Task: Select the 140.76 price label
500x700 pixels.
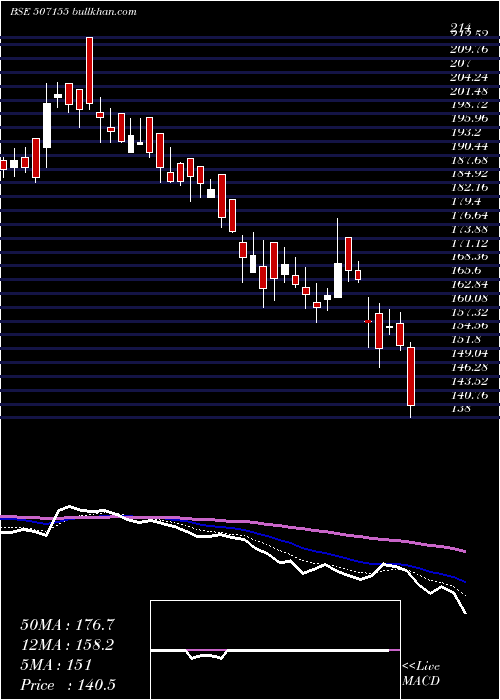Action: [x=468, y=395]
